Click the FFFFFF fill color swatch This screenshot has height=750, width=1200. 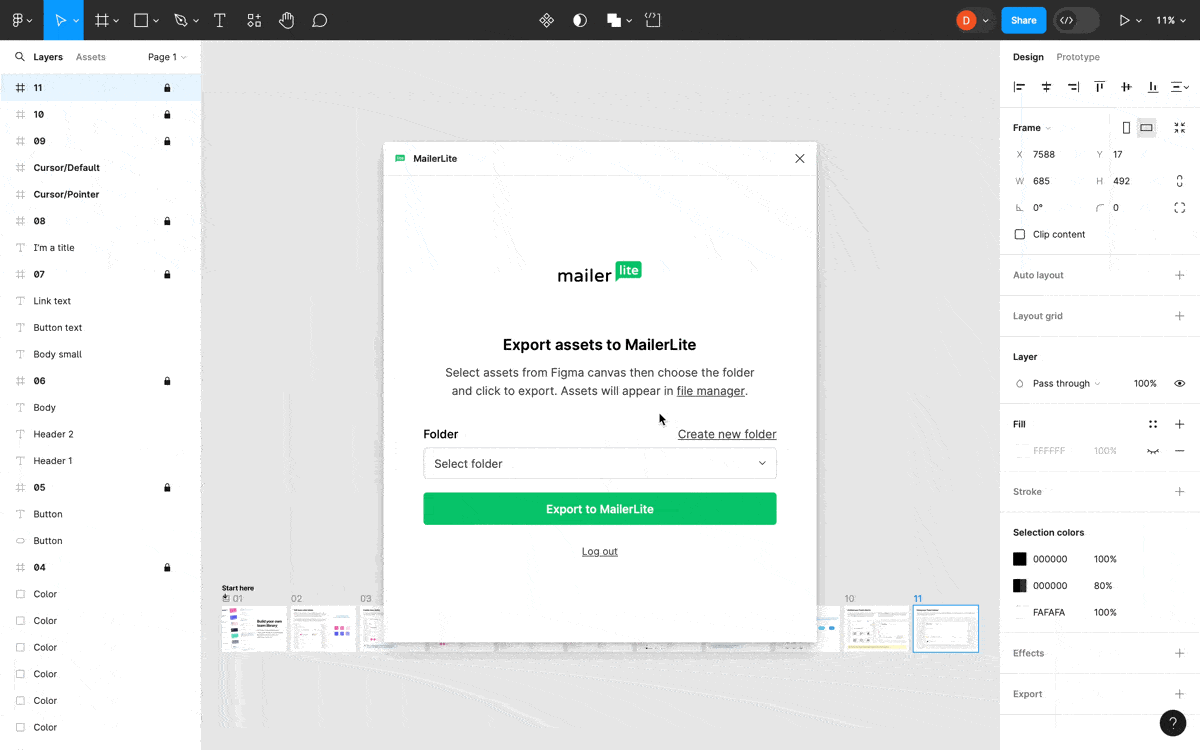[x=1020, y=451]
